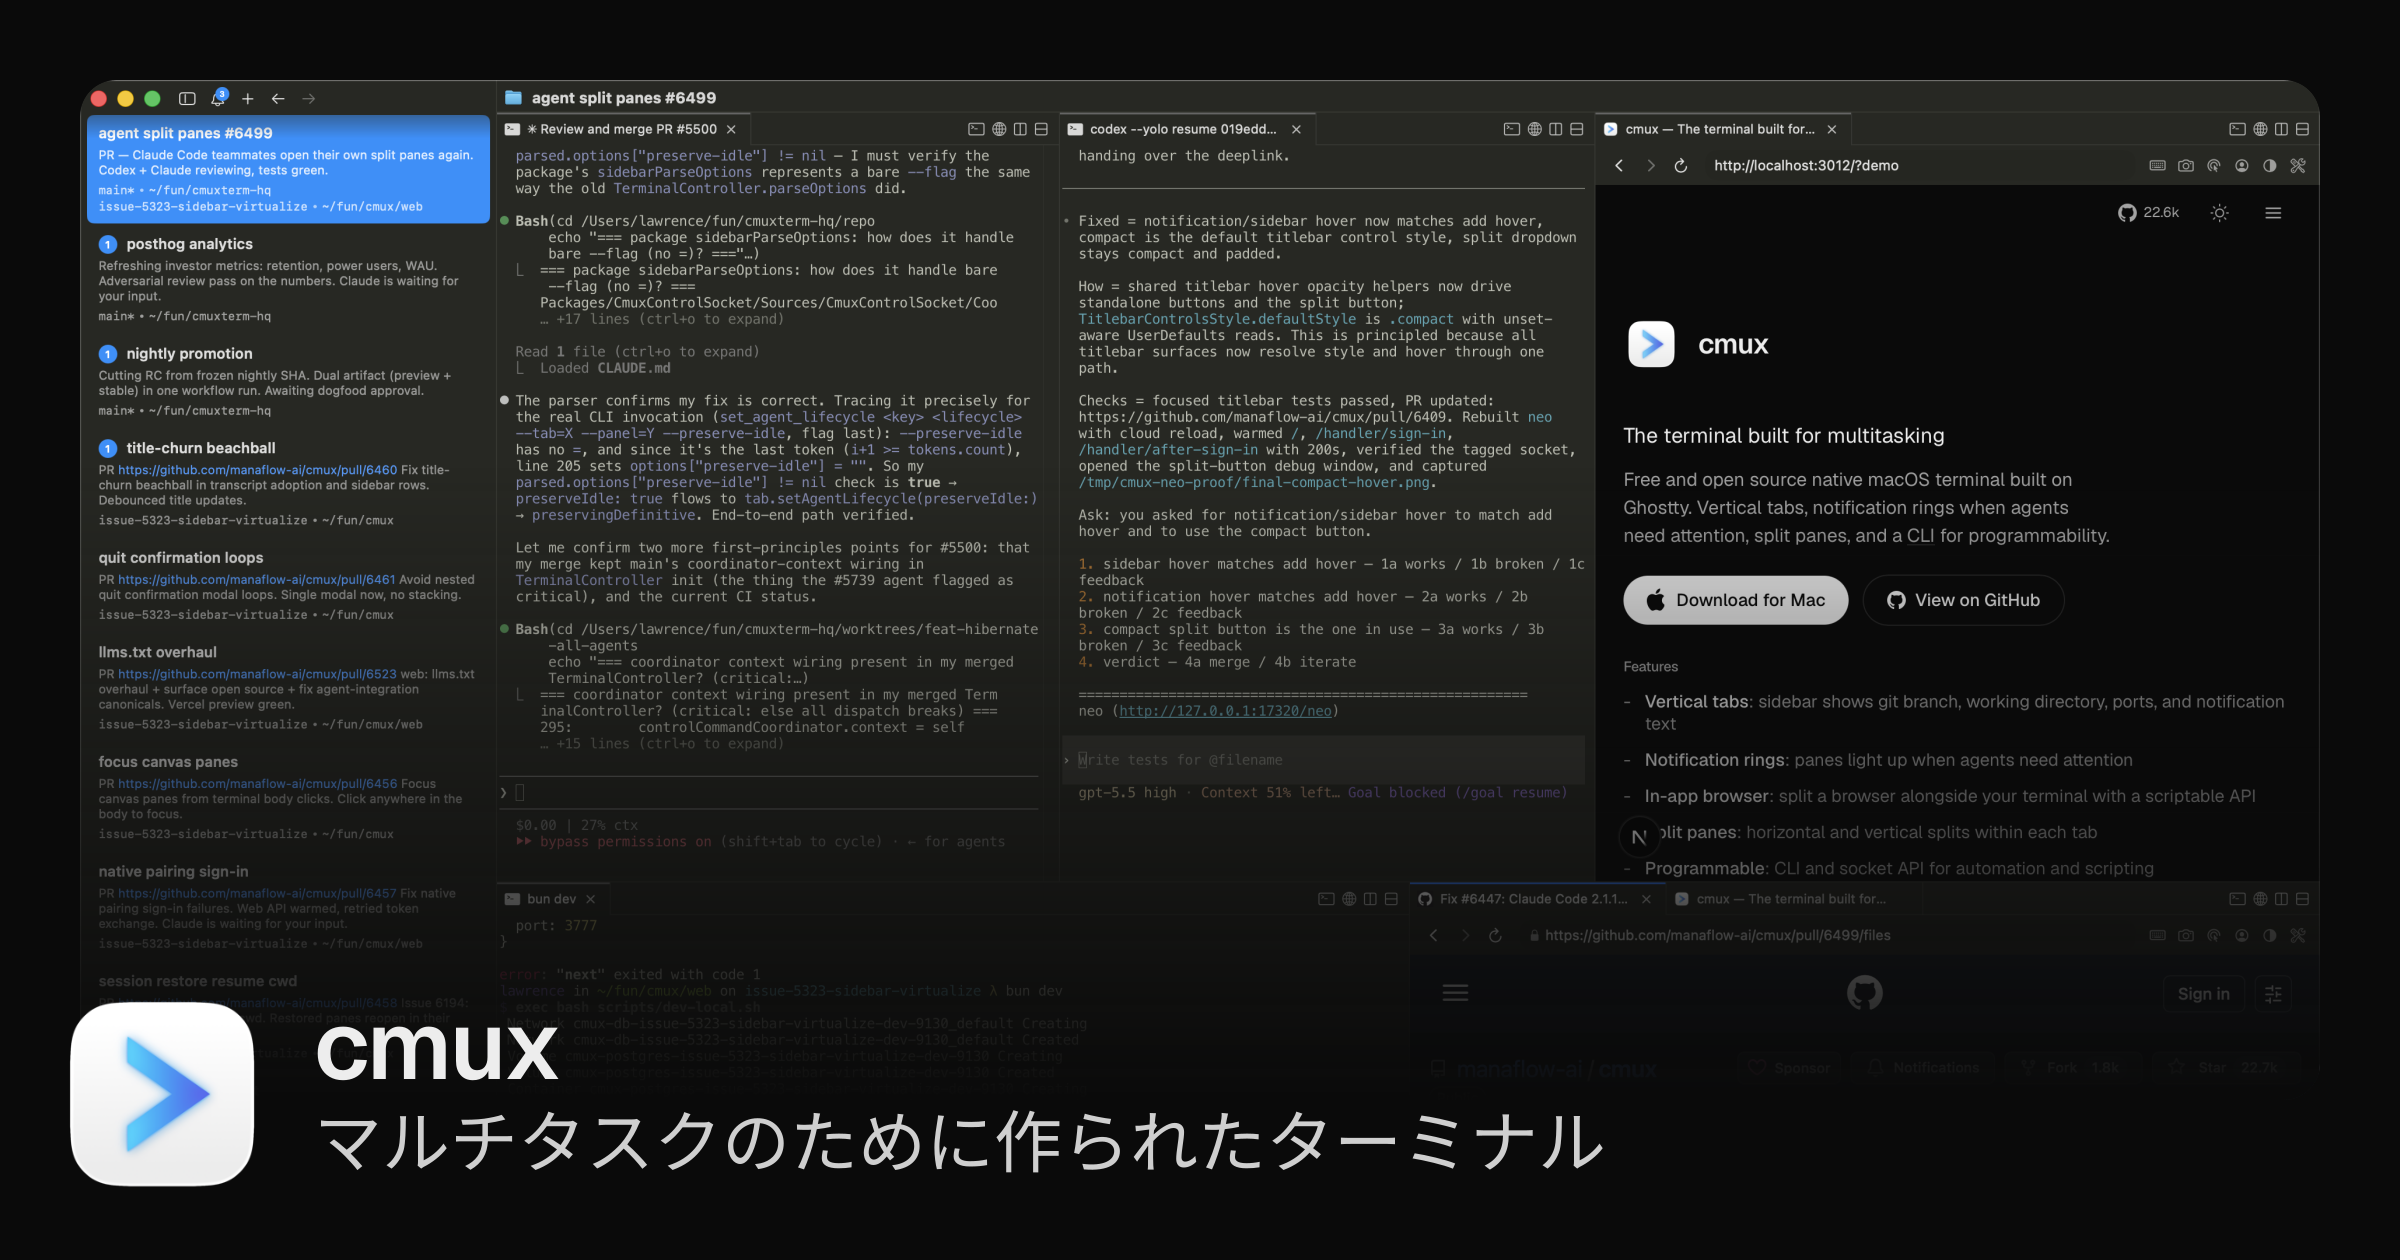Close the codex --yolo resume tab

pos(1296,129)
